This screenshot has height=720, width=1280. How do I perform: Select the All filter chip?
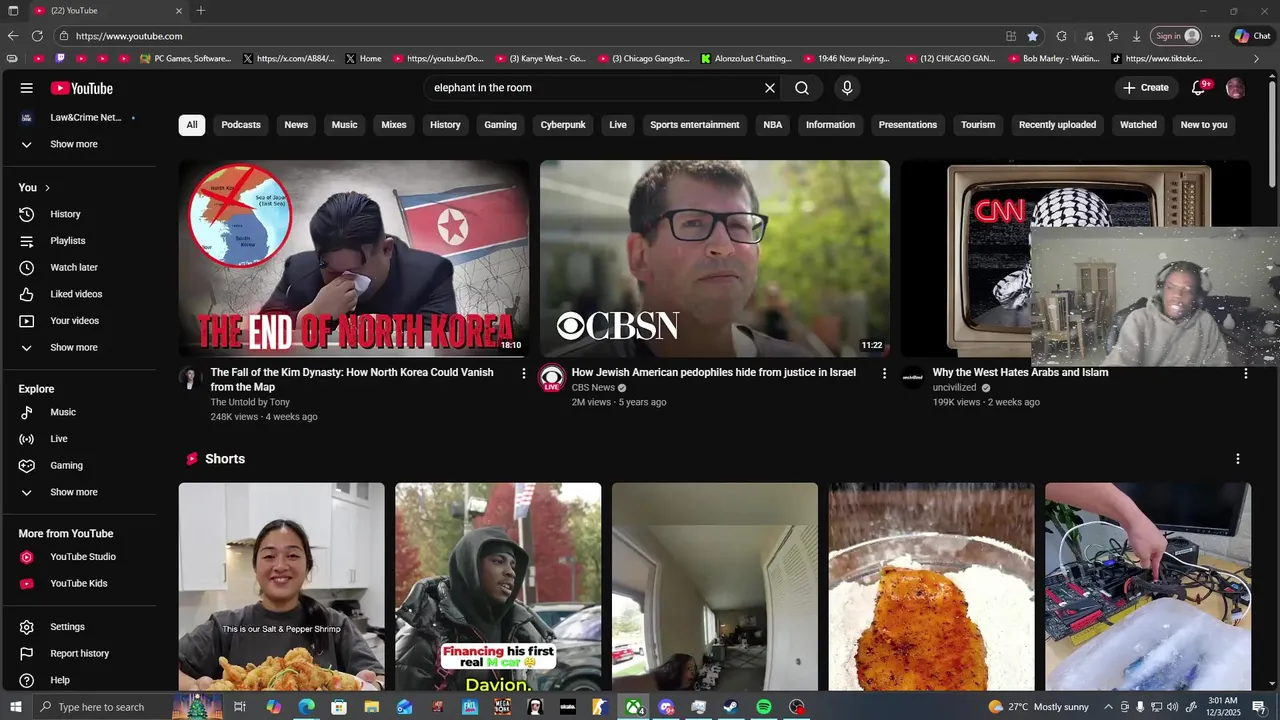point(191,125)
